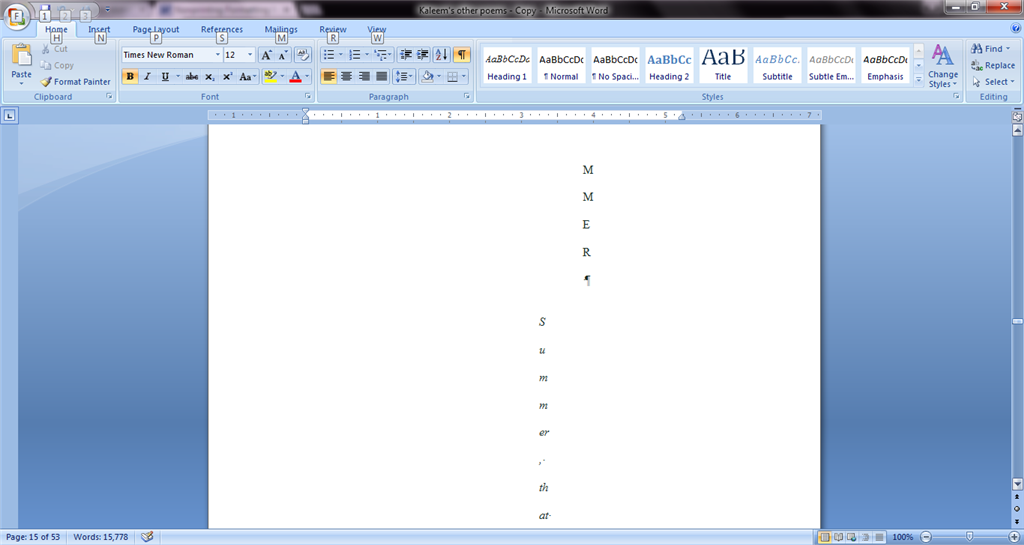1024x545 pixels.
Task: Click the Page 15 of 53 indicator
Action: click(x=33, y=537)
